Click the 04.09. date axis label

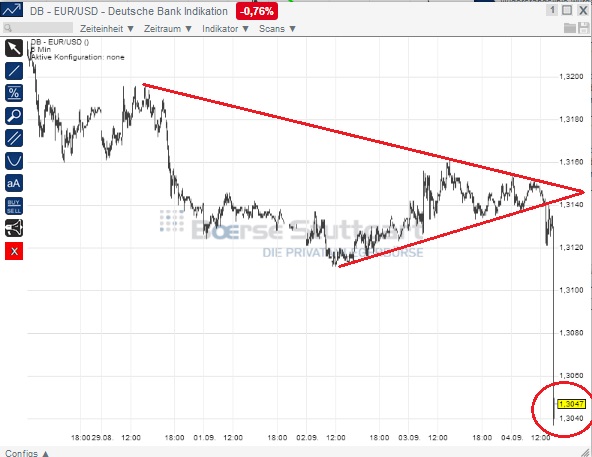click(x=512, y=438)
